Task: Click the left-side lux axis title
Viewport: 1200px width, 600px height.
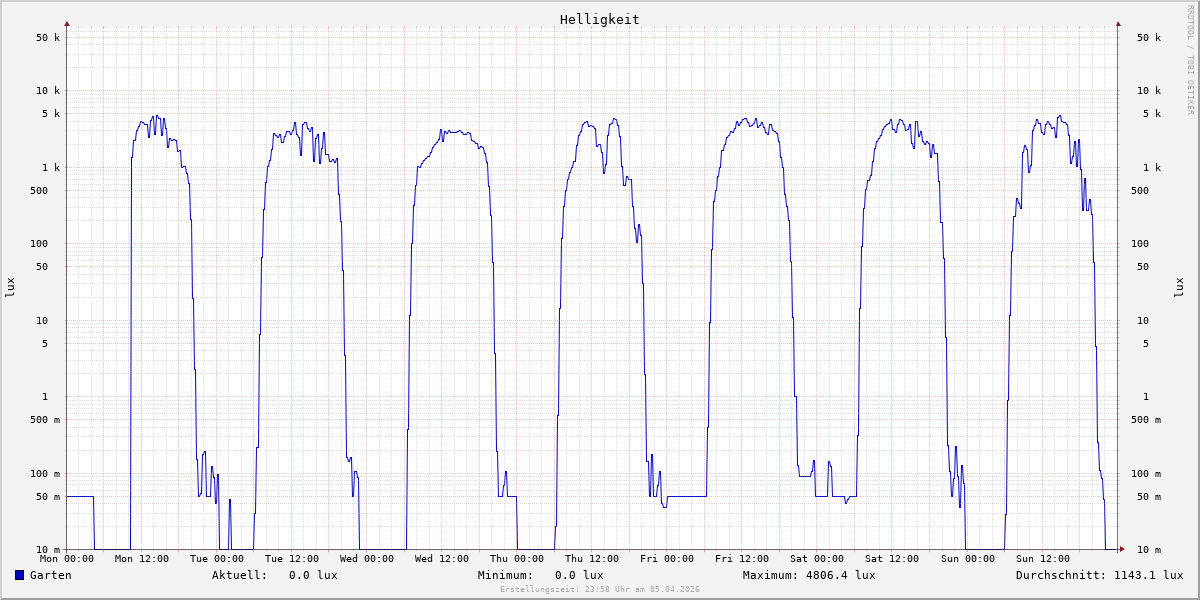Action: [x=10, y=287]
